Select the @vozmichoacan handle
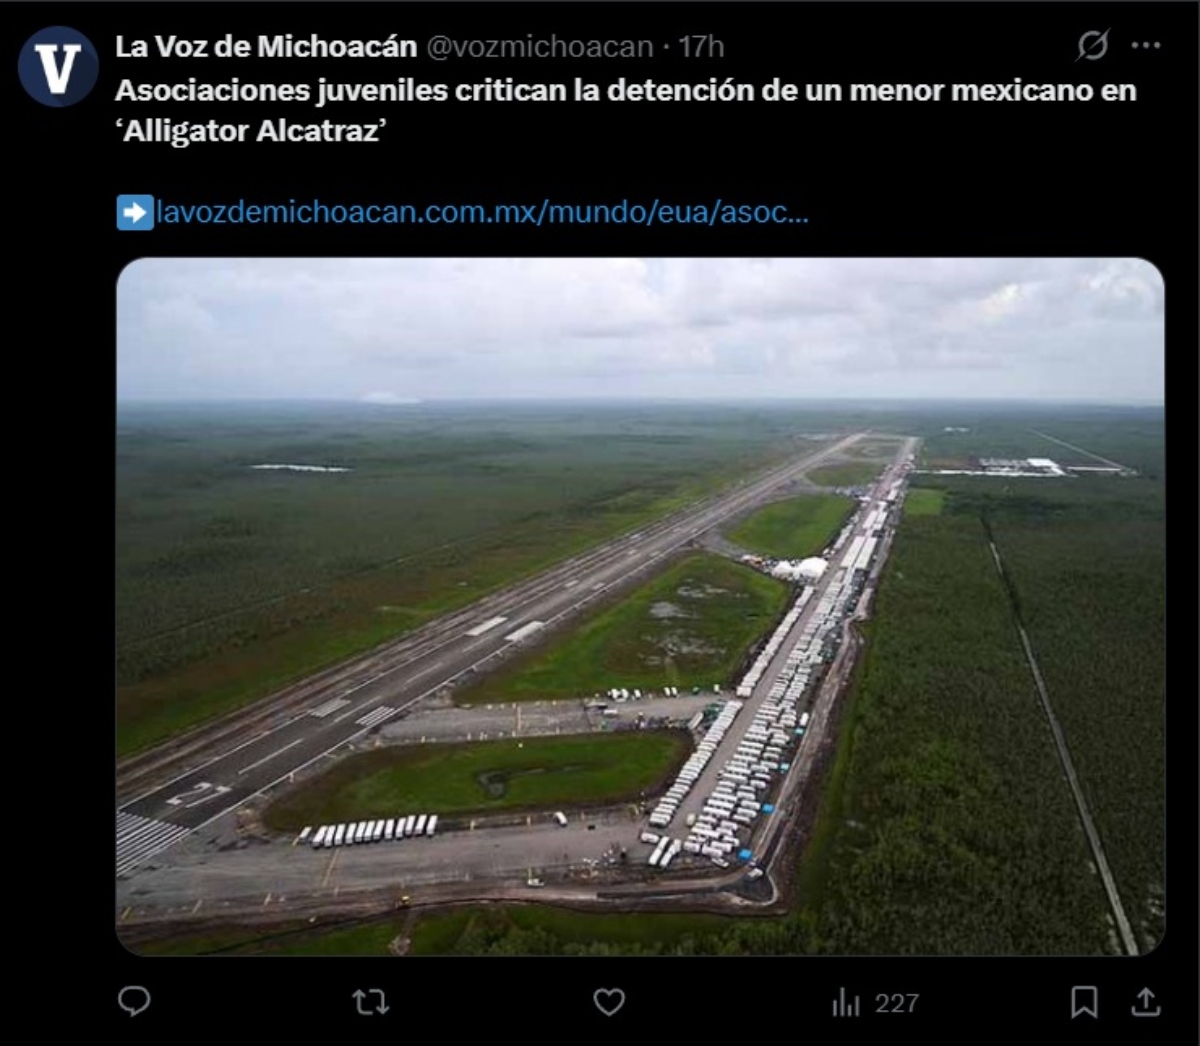This screenshot has width=1200, height=1046. [x=540, y=47]
